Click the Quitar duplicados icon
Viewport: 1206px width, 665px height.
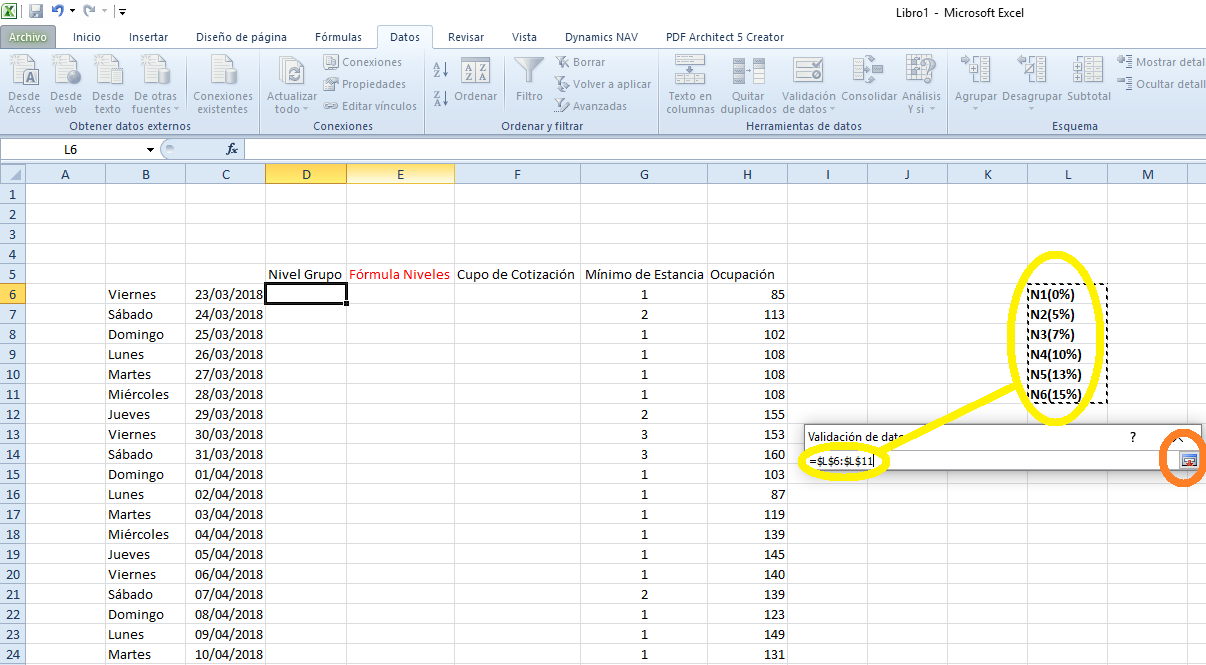coord(748,73)
